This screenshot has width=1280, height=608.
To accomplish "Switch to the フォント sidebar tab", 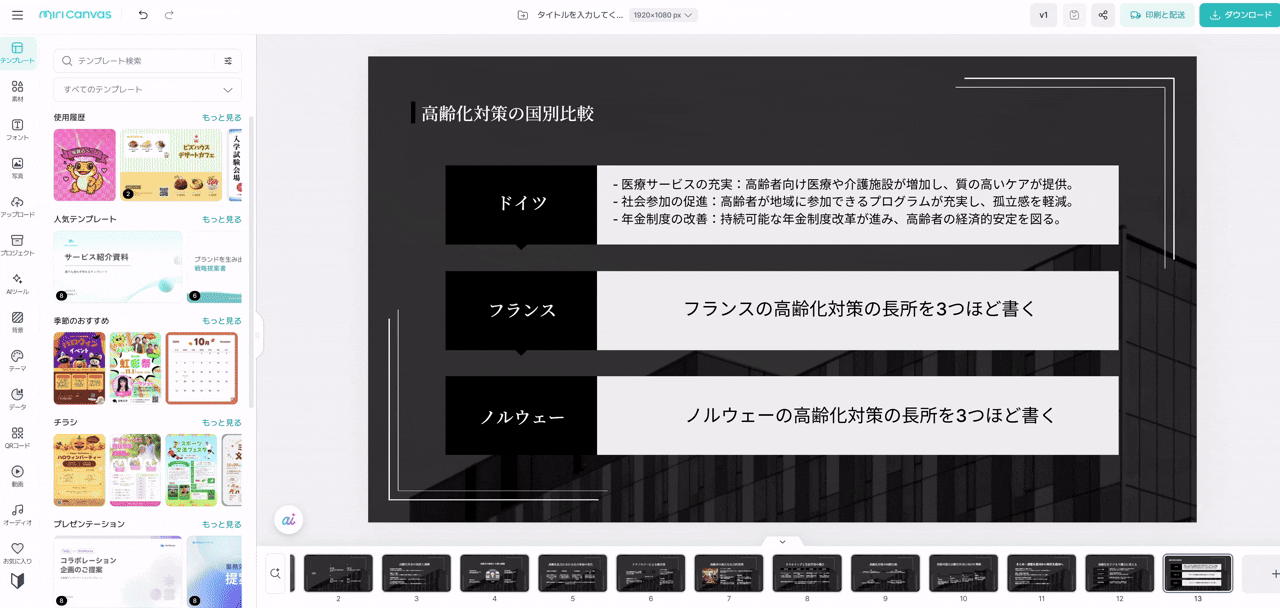I will (x=17, y=130).
